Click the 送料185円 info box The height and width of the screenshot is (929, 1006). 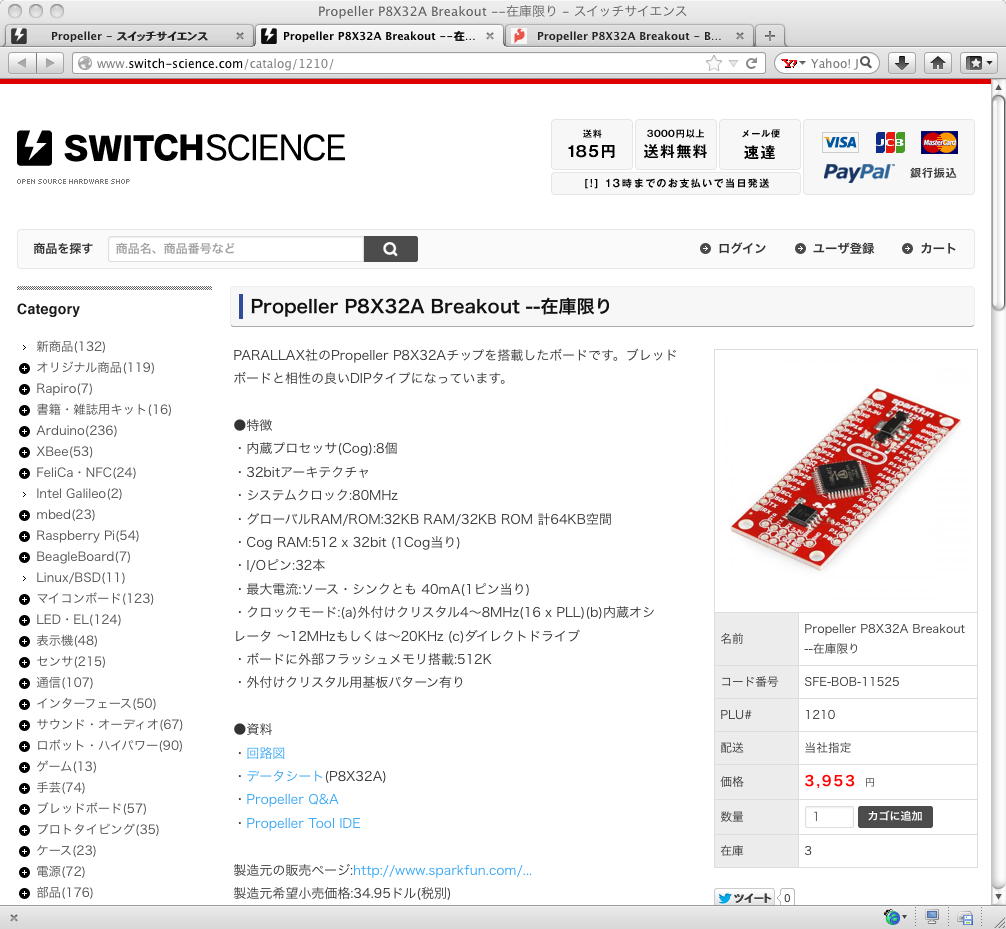click(x=592, y=144)
